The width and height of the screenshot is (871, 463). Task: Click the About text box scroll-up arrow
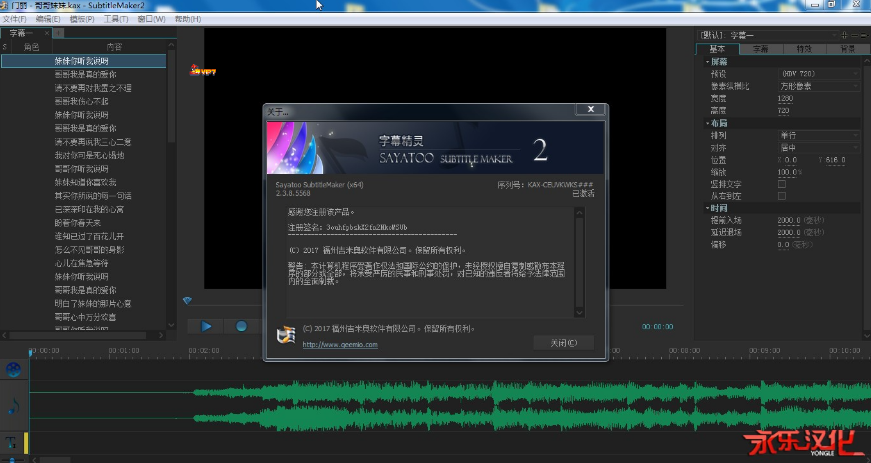pyautogui.click(x=579, y=213)
